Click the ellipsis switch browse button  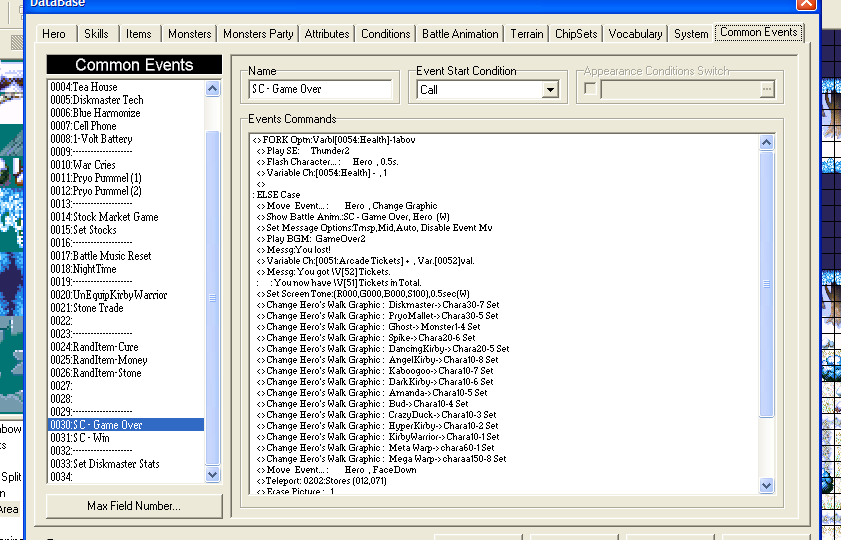(767, 90)
